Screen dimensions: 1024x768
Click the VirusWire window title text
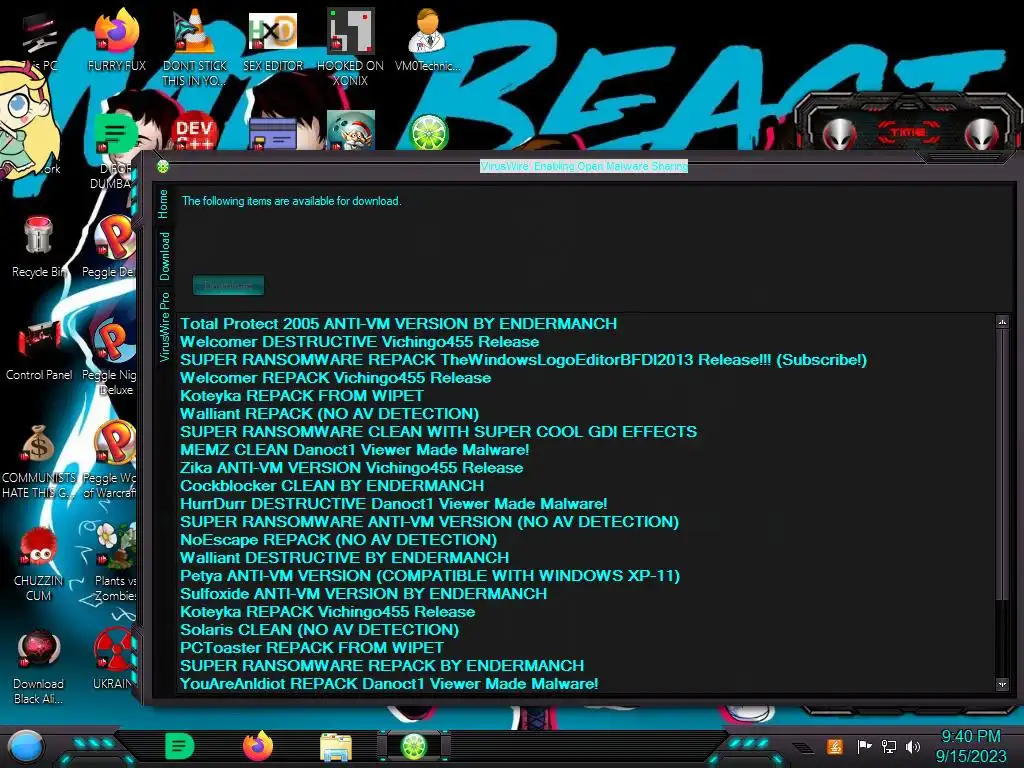pos(584,166)
